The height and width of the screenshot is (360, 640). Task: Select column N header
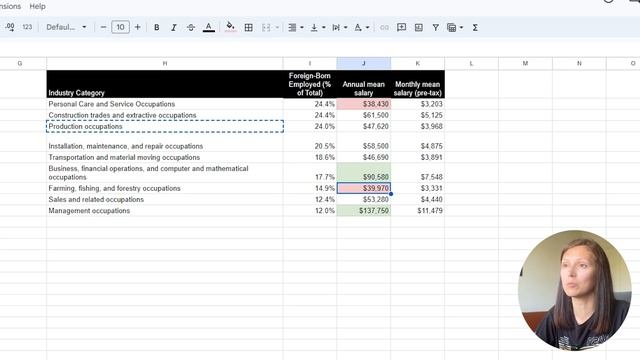pos(579,63)
